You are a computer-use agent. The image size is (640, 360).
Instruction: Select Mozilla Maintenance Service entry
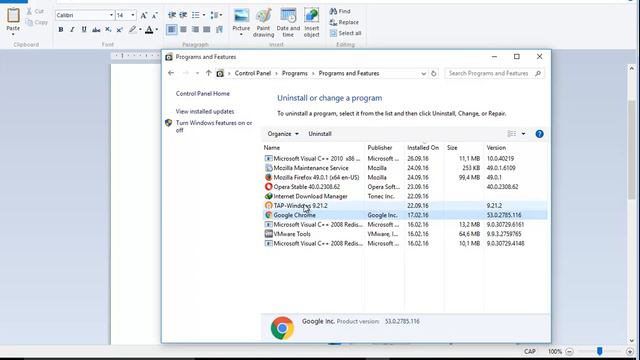(404, 168)
